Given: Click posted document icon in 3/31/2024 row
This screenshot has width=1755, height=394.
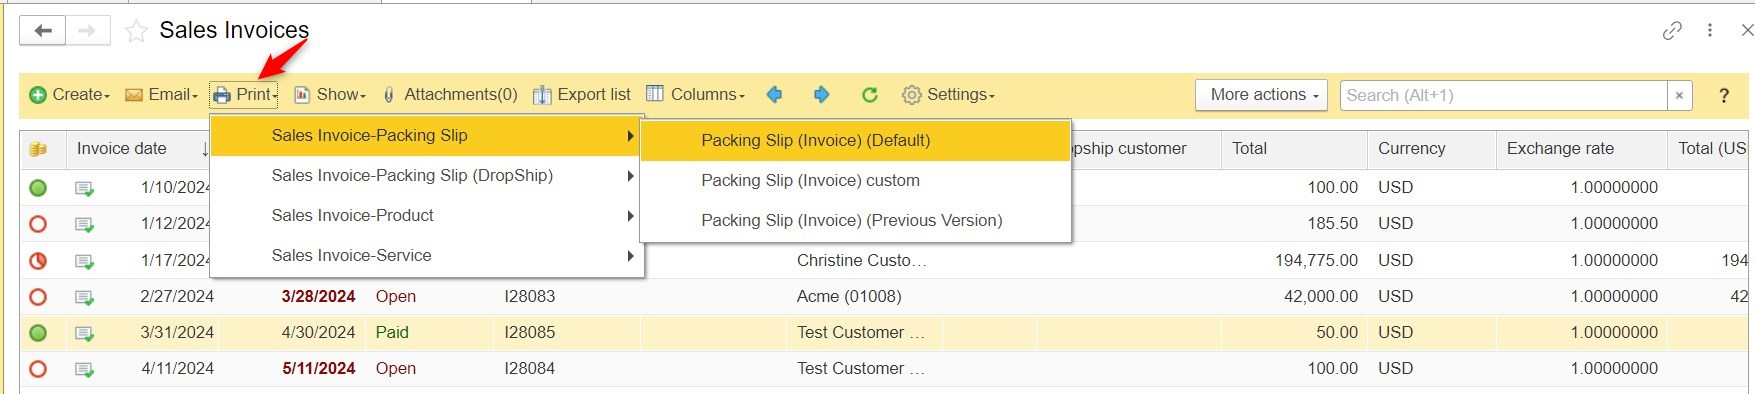Looking at the screenshot, I should 85,334.
